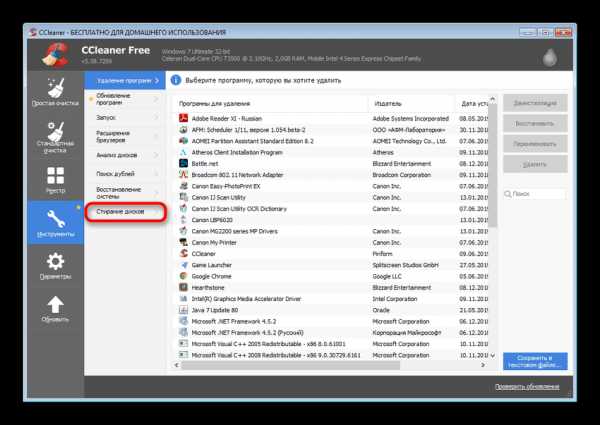Click horizontal scrollbar thumb under list
The height and width of the screenshot is (425, 600).
pyautogui.click(x=290, y=365)
